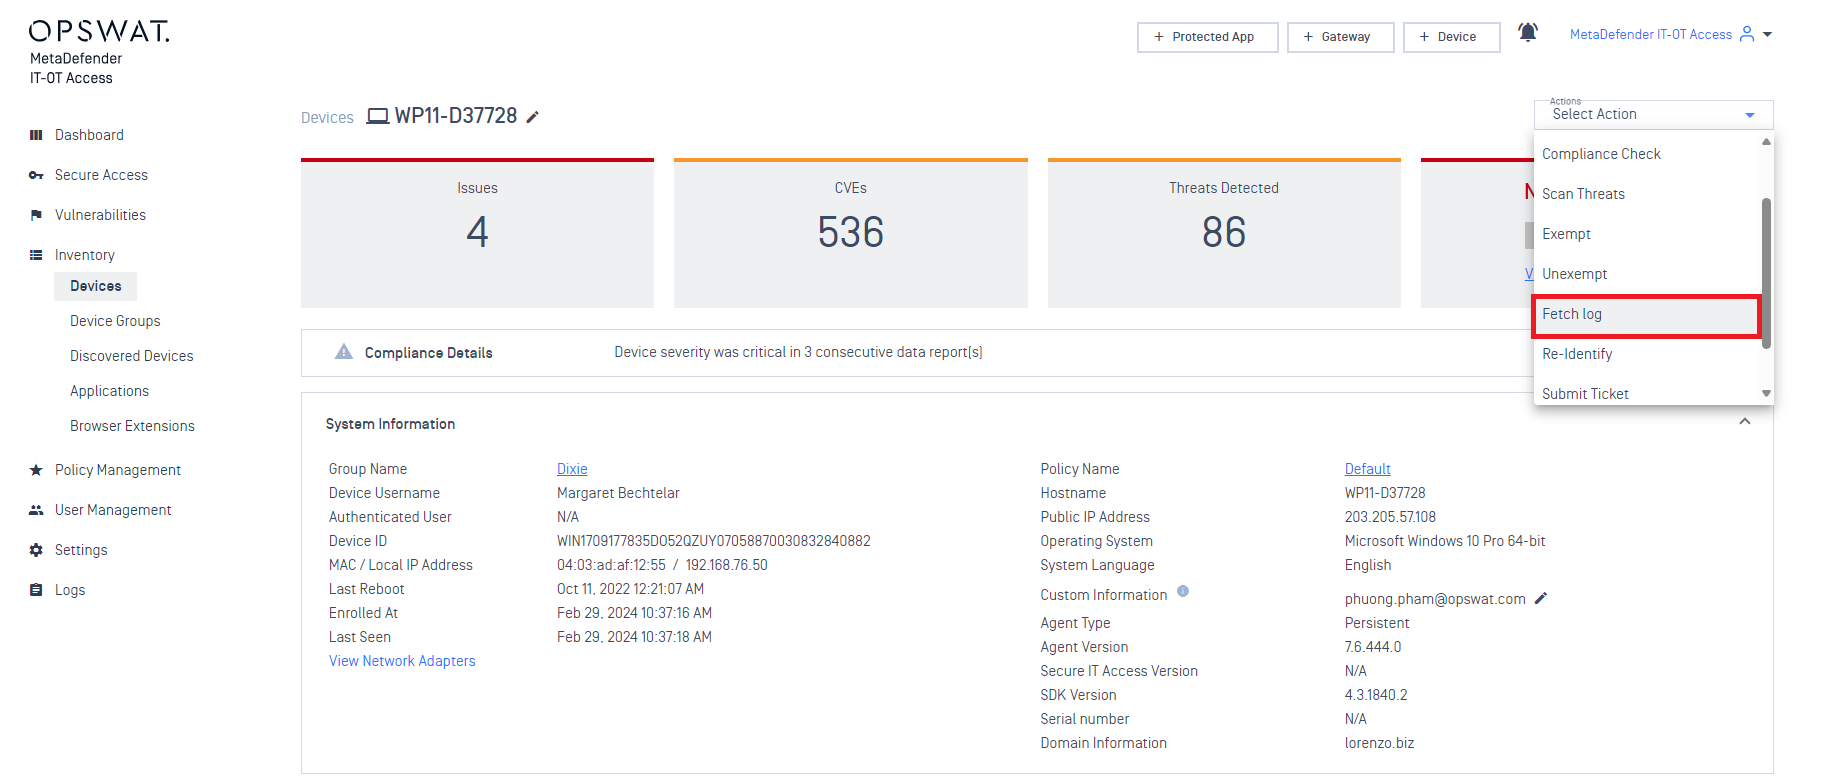Click the Compliance Details warning icon
This screenshot has height=780, width=1836.
[344, 351]
